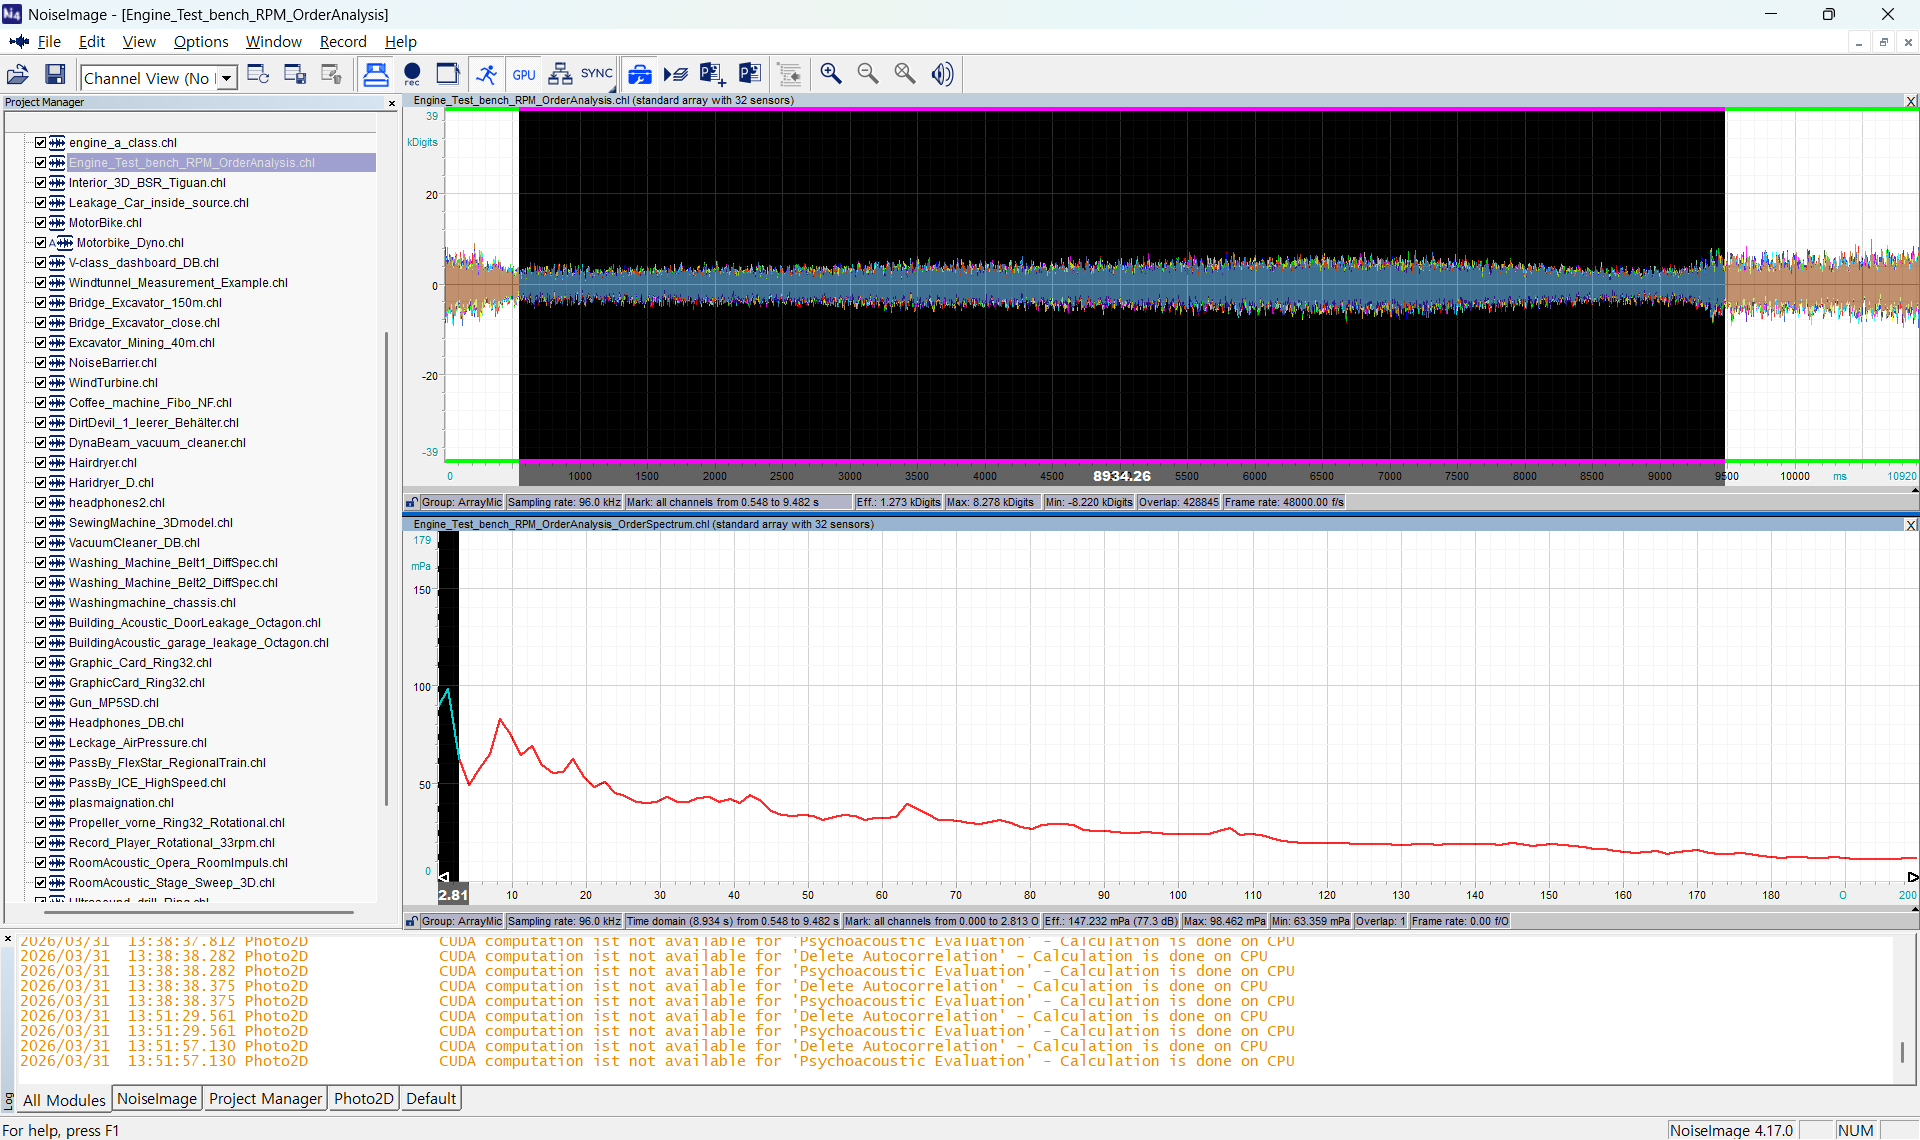Click the lock icon in time signal status bar

coord(411,502)
